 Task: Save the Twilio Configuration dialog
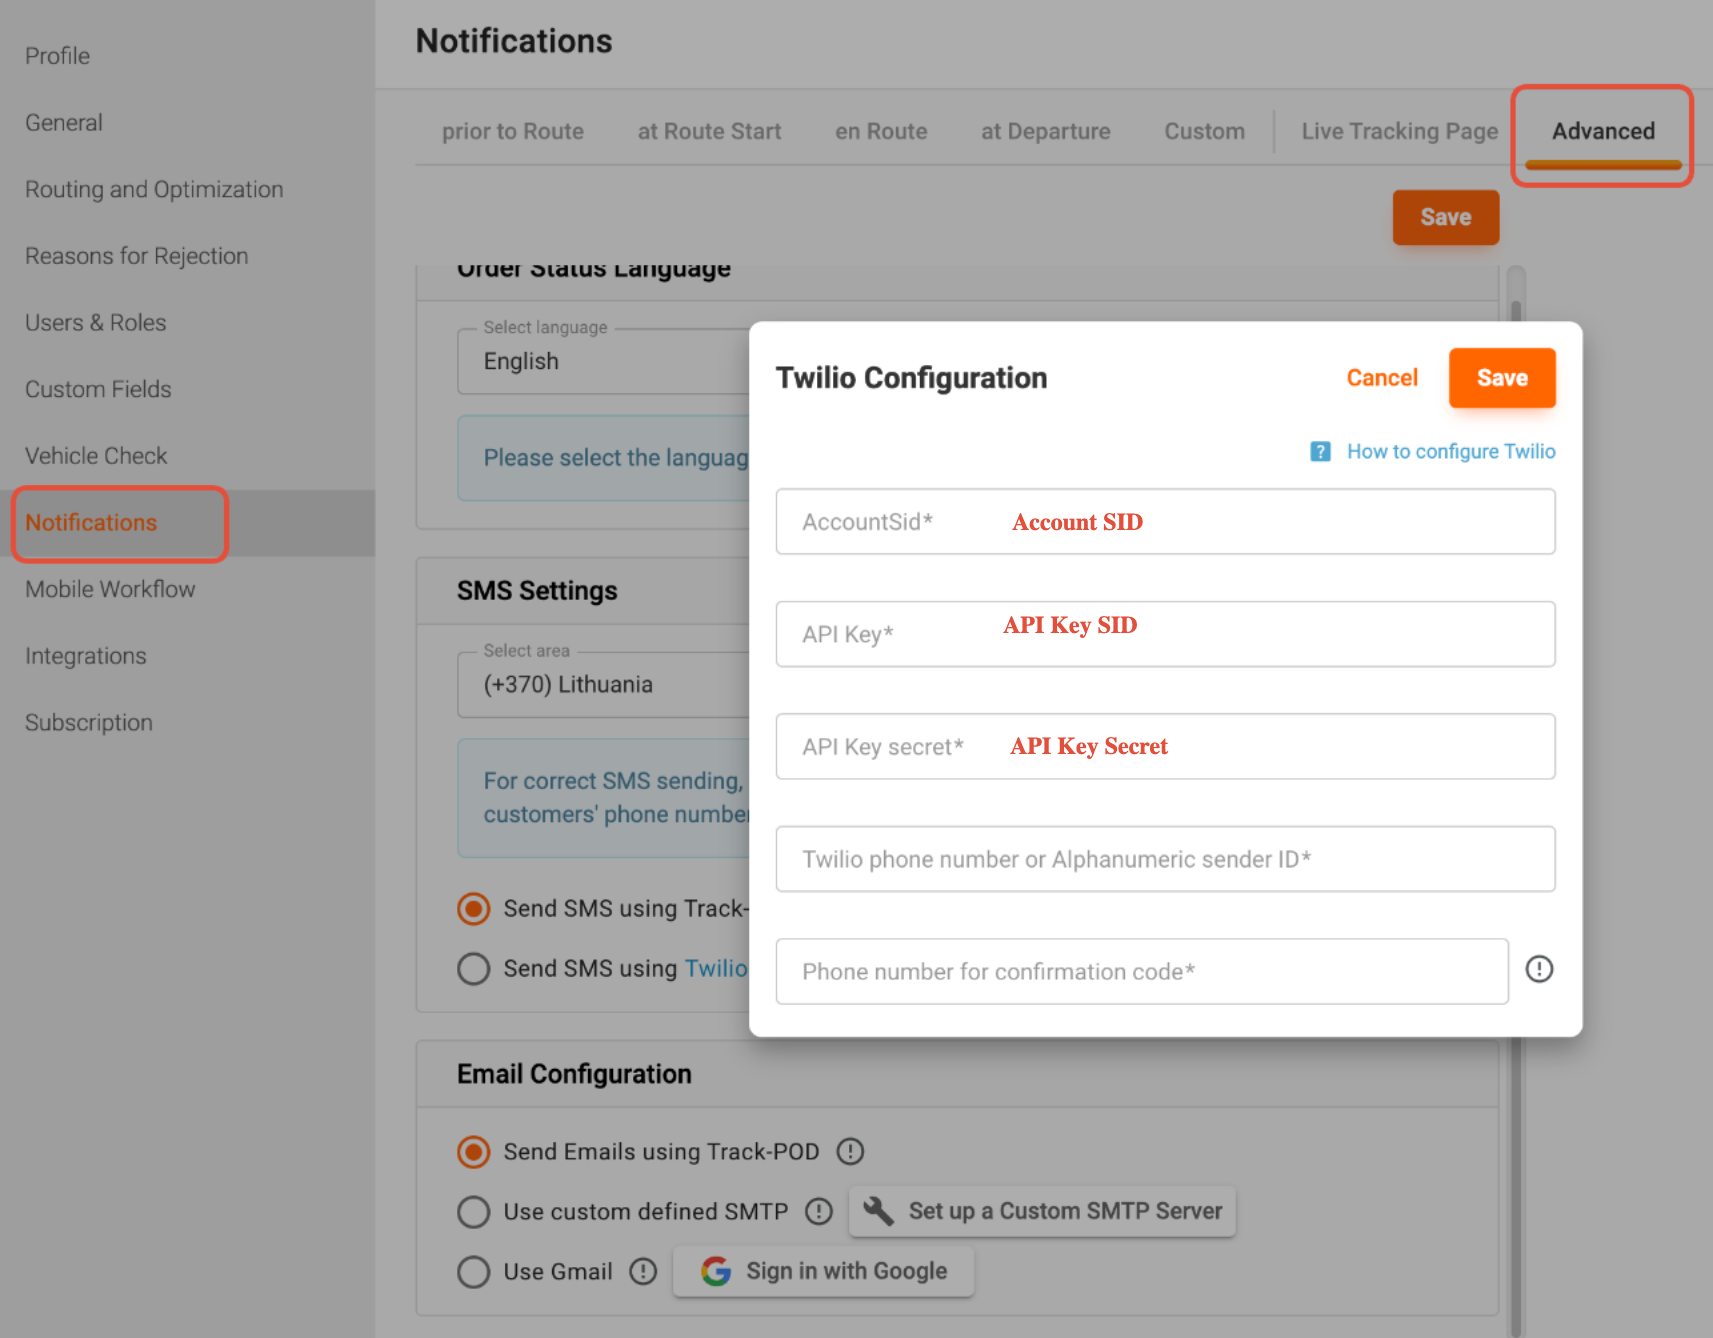tap(1502, 378)
